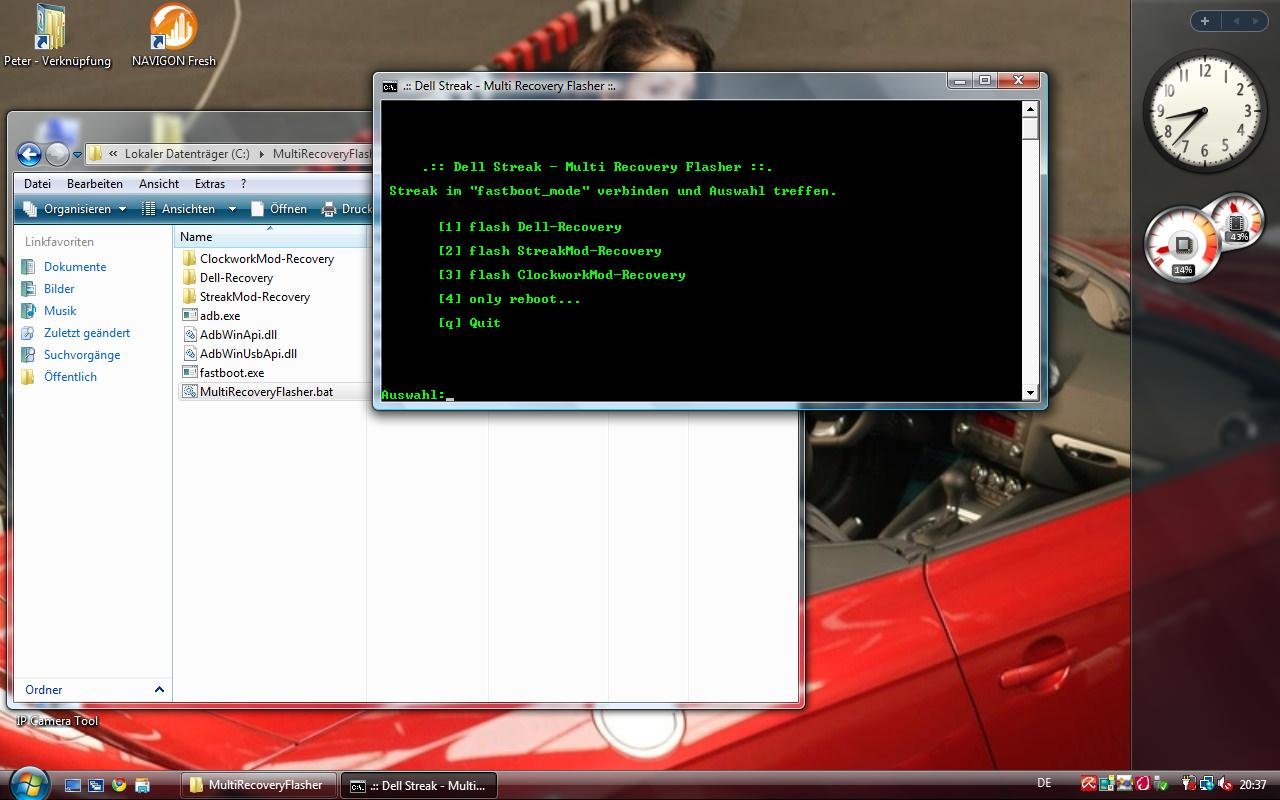Select the AdbWinUsbApi.dll file
Viewport: 1280px width, 800px height.
[239, 354]
